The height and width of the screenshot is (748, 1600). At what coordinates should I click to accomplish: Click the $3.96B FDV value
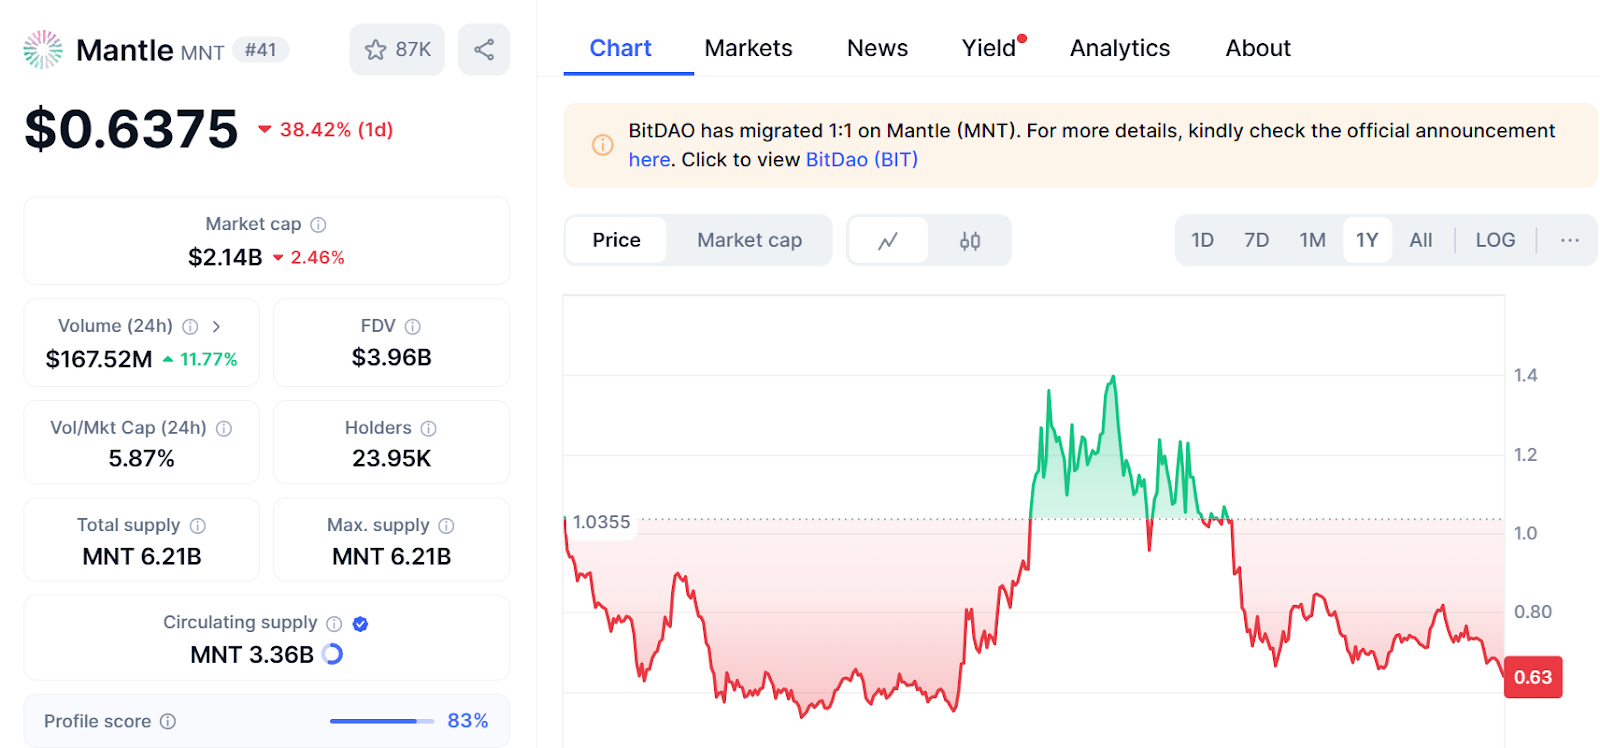391,357
